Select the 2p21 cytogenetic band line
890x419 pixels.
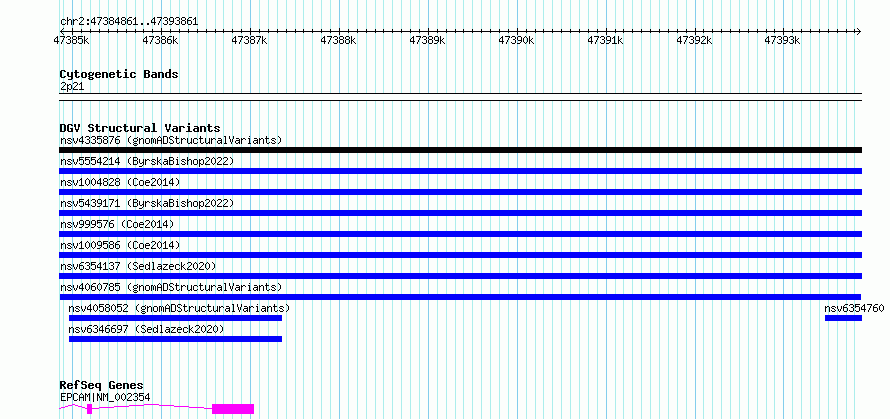(461, 97)
